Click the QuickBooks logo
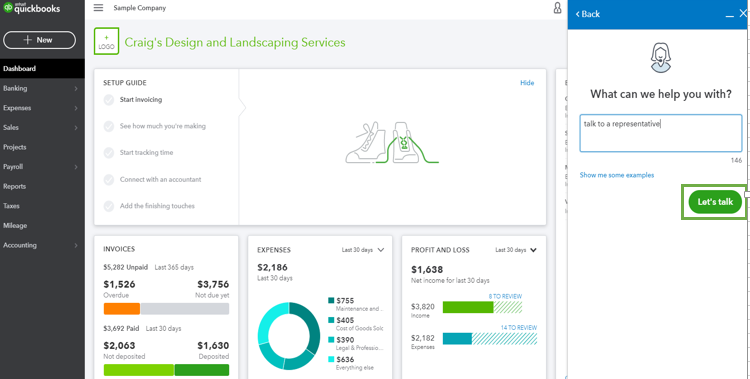 coord(32,8)
